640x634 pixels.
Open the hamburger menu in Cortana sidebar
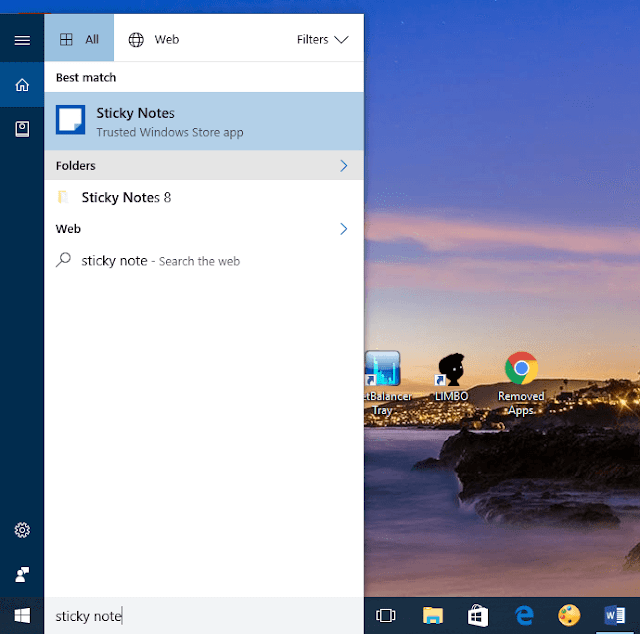[x=22, y=40]
